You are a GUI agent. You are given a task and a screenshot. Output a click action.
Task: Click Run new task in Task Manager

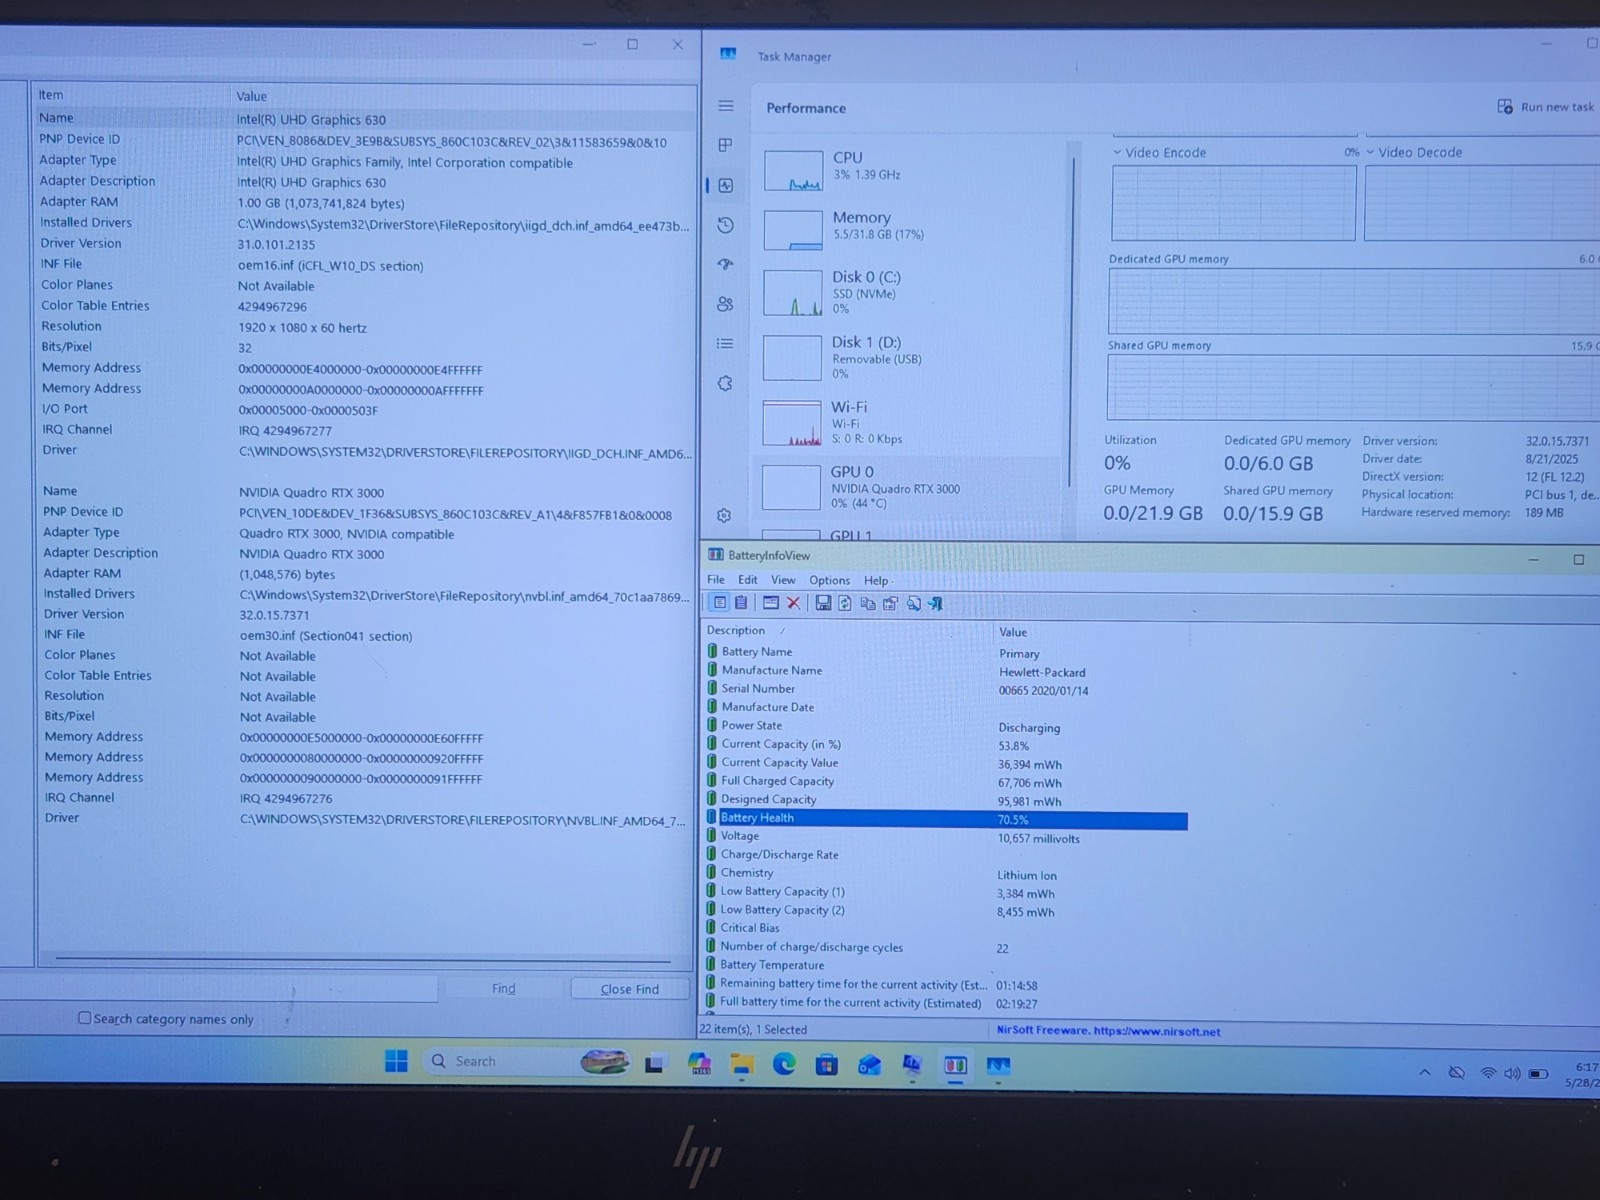(x=1546, y=107)
